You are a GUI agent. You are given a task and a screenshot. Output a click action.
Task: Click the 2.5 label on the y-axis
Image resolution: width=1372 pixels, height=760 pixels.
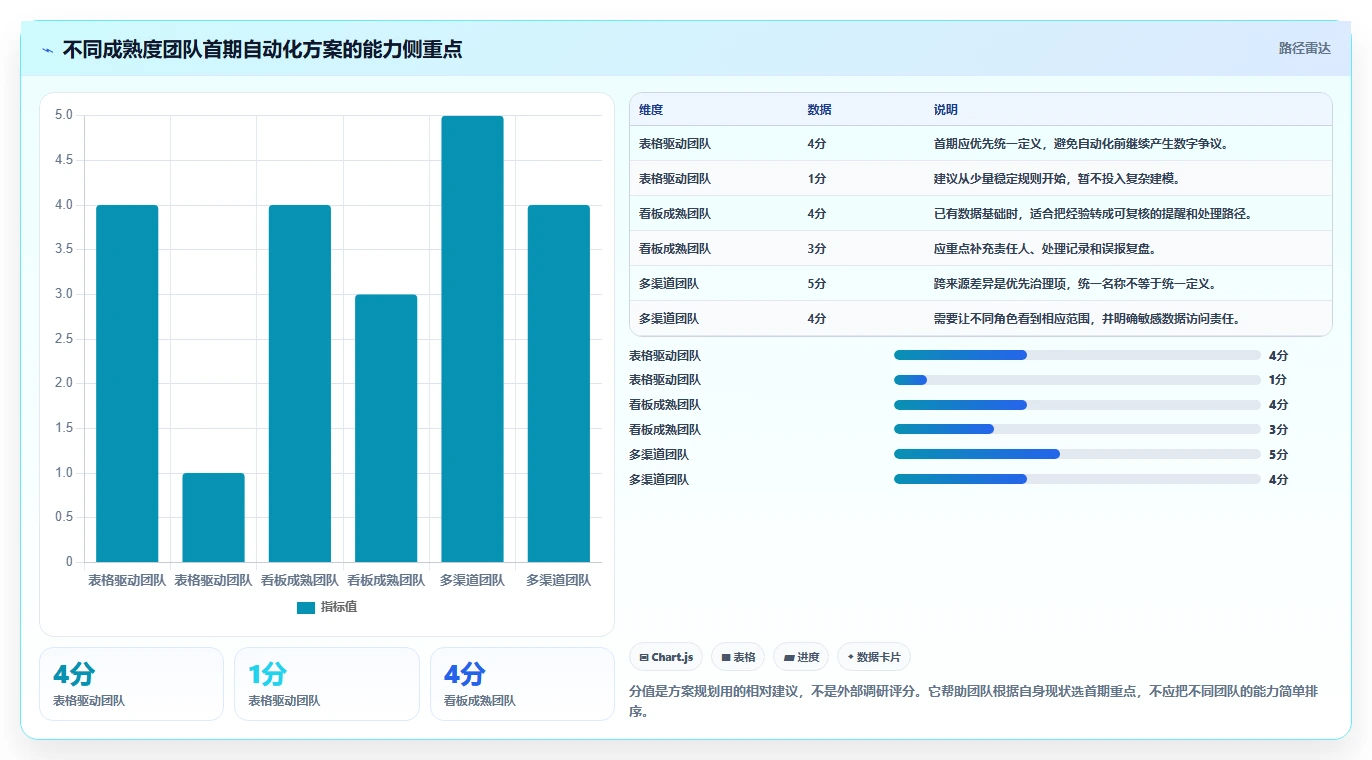pos(63,339)
